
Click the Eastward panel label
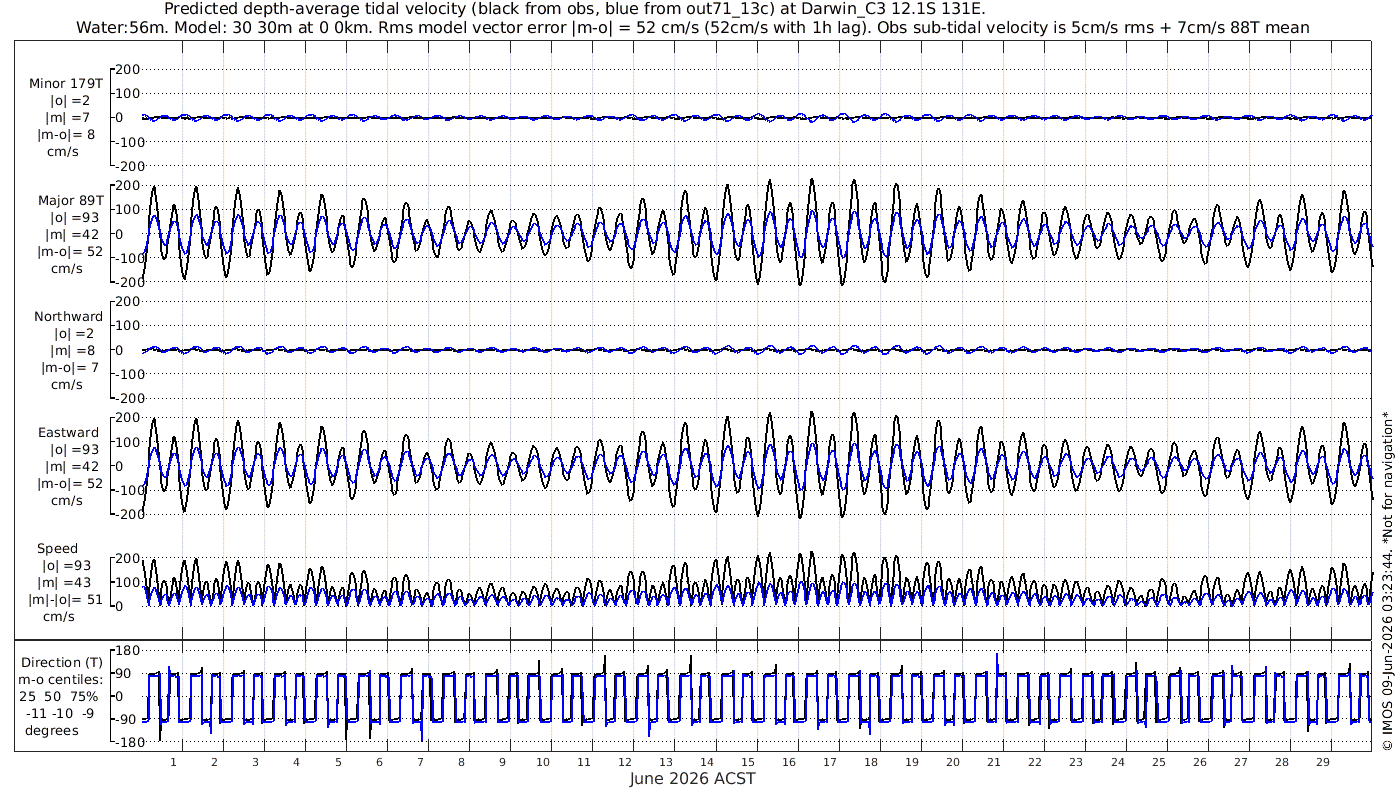coord(69,433)
